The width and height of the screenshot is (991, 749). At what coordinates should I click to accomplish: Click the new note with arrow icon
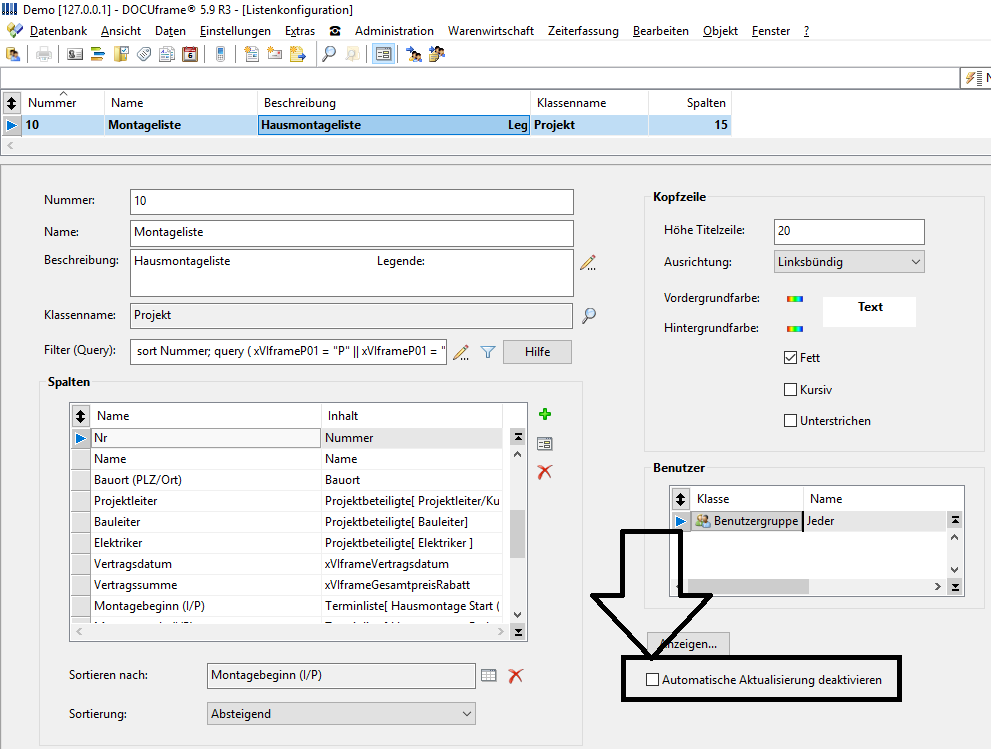[298, 54]
